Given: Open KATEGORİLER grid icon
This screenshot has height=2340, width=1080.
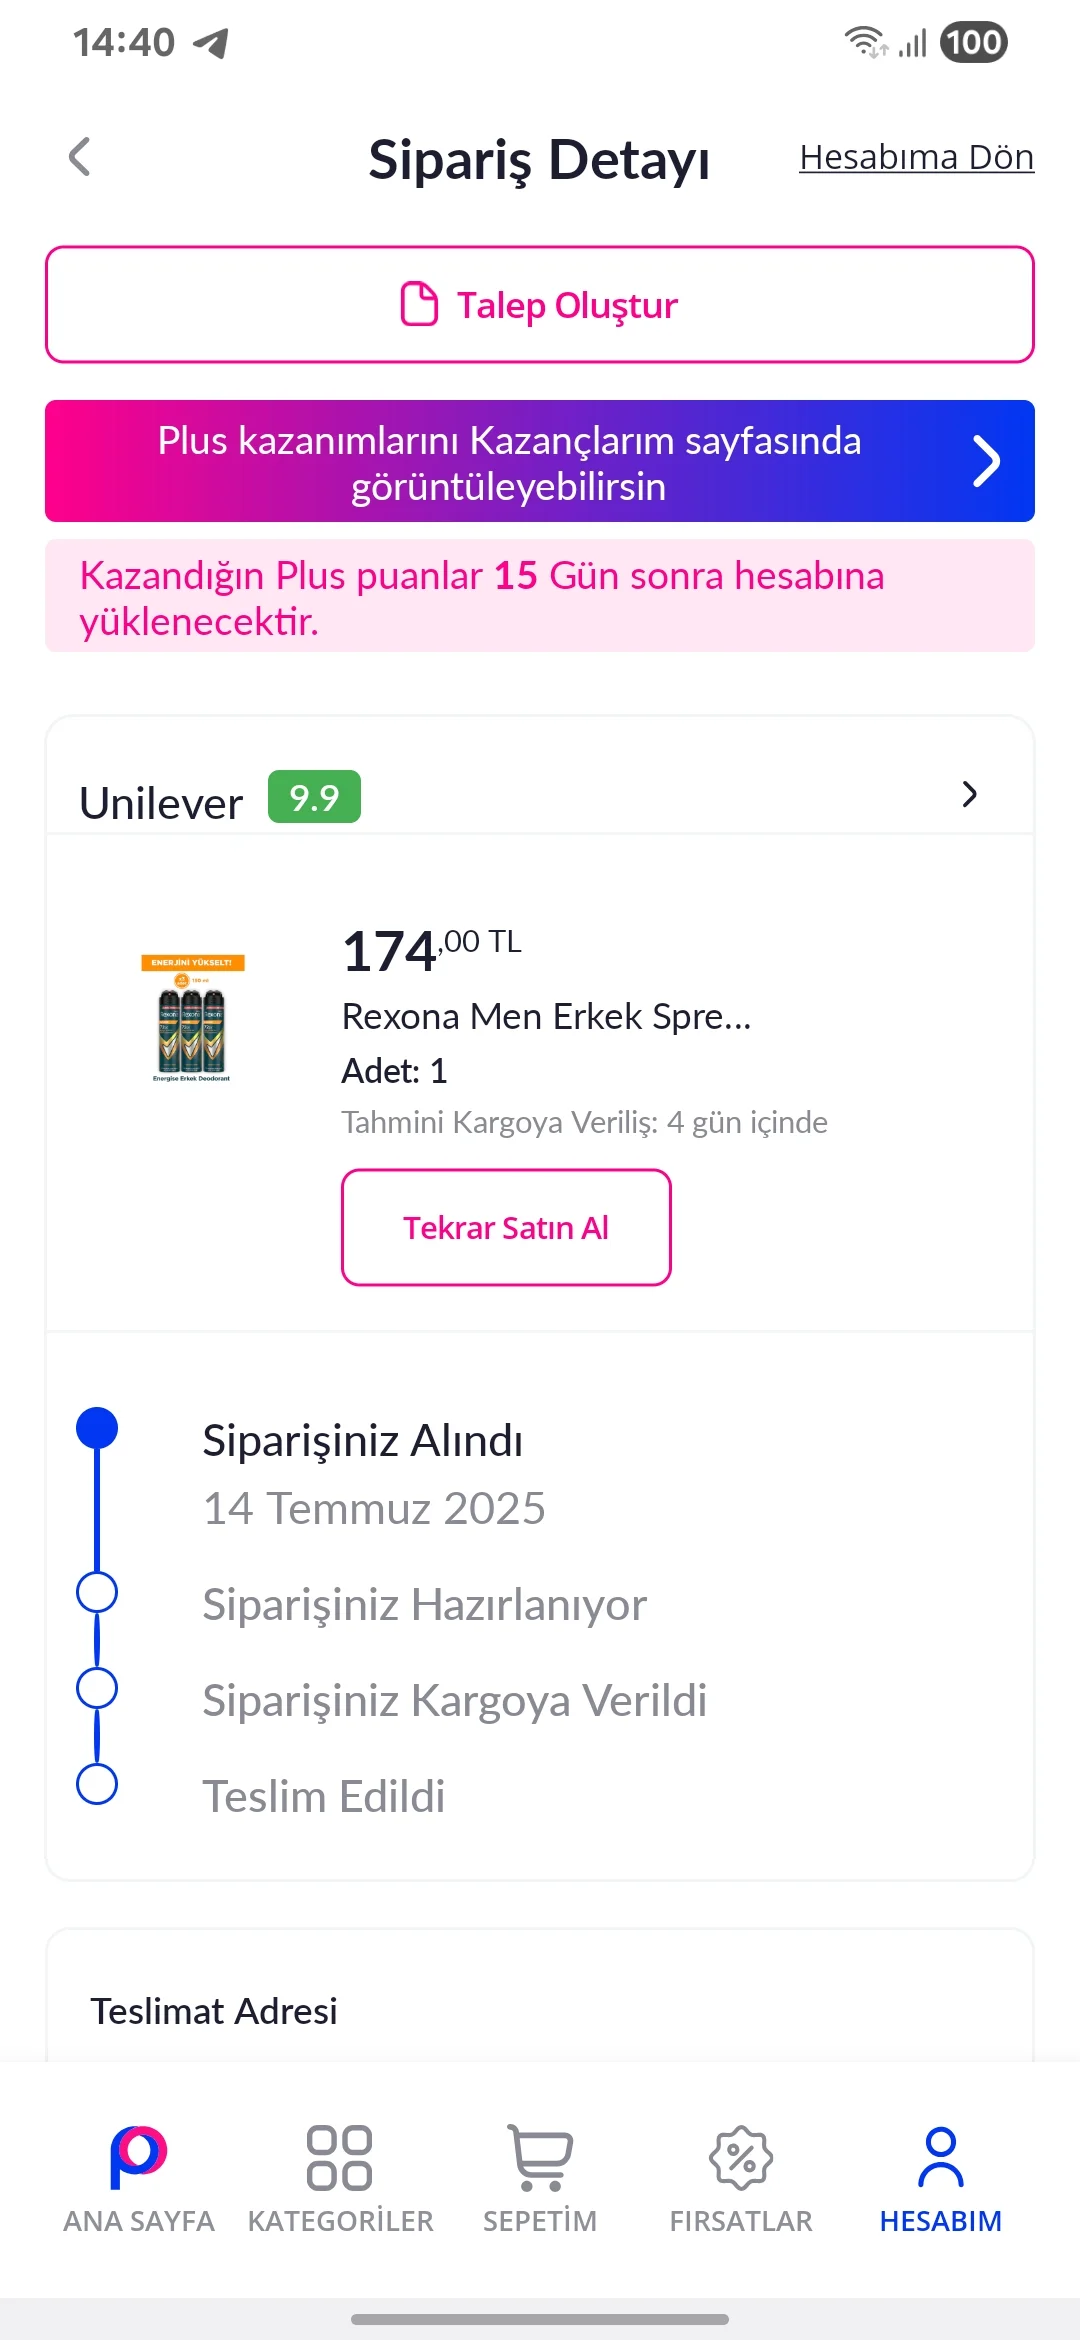Looking at the screenshot, I should click(340, 2157).
